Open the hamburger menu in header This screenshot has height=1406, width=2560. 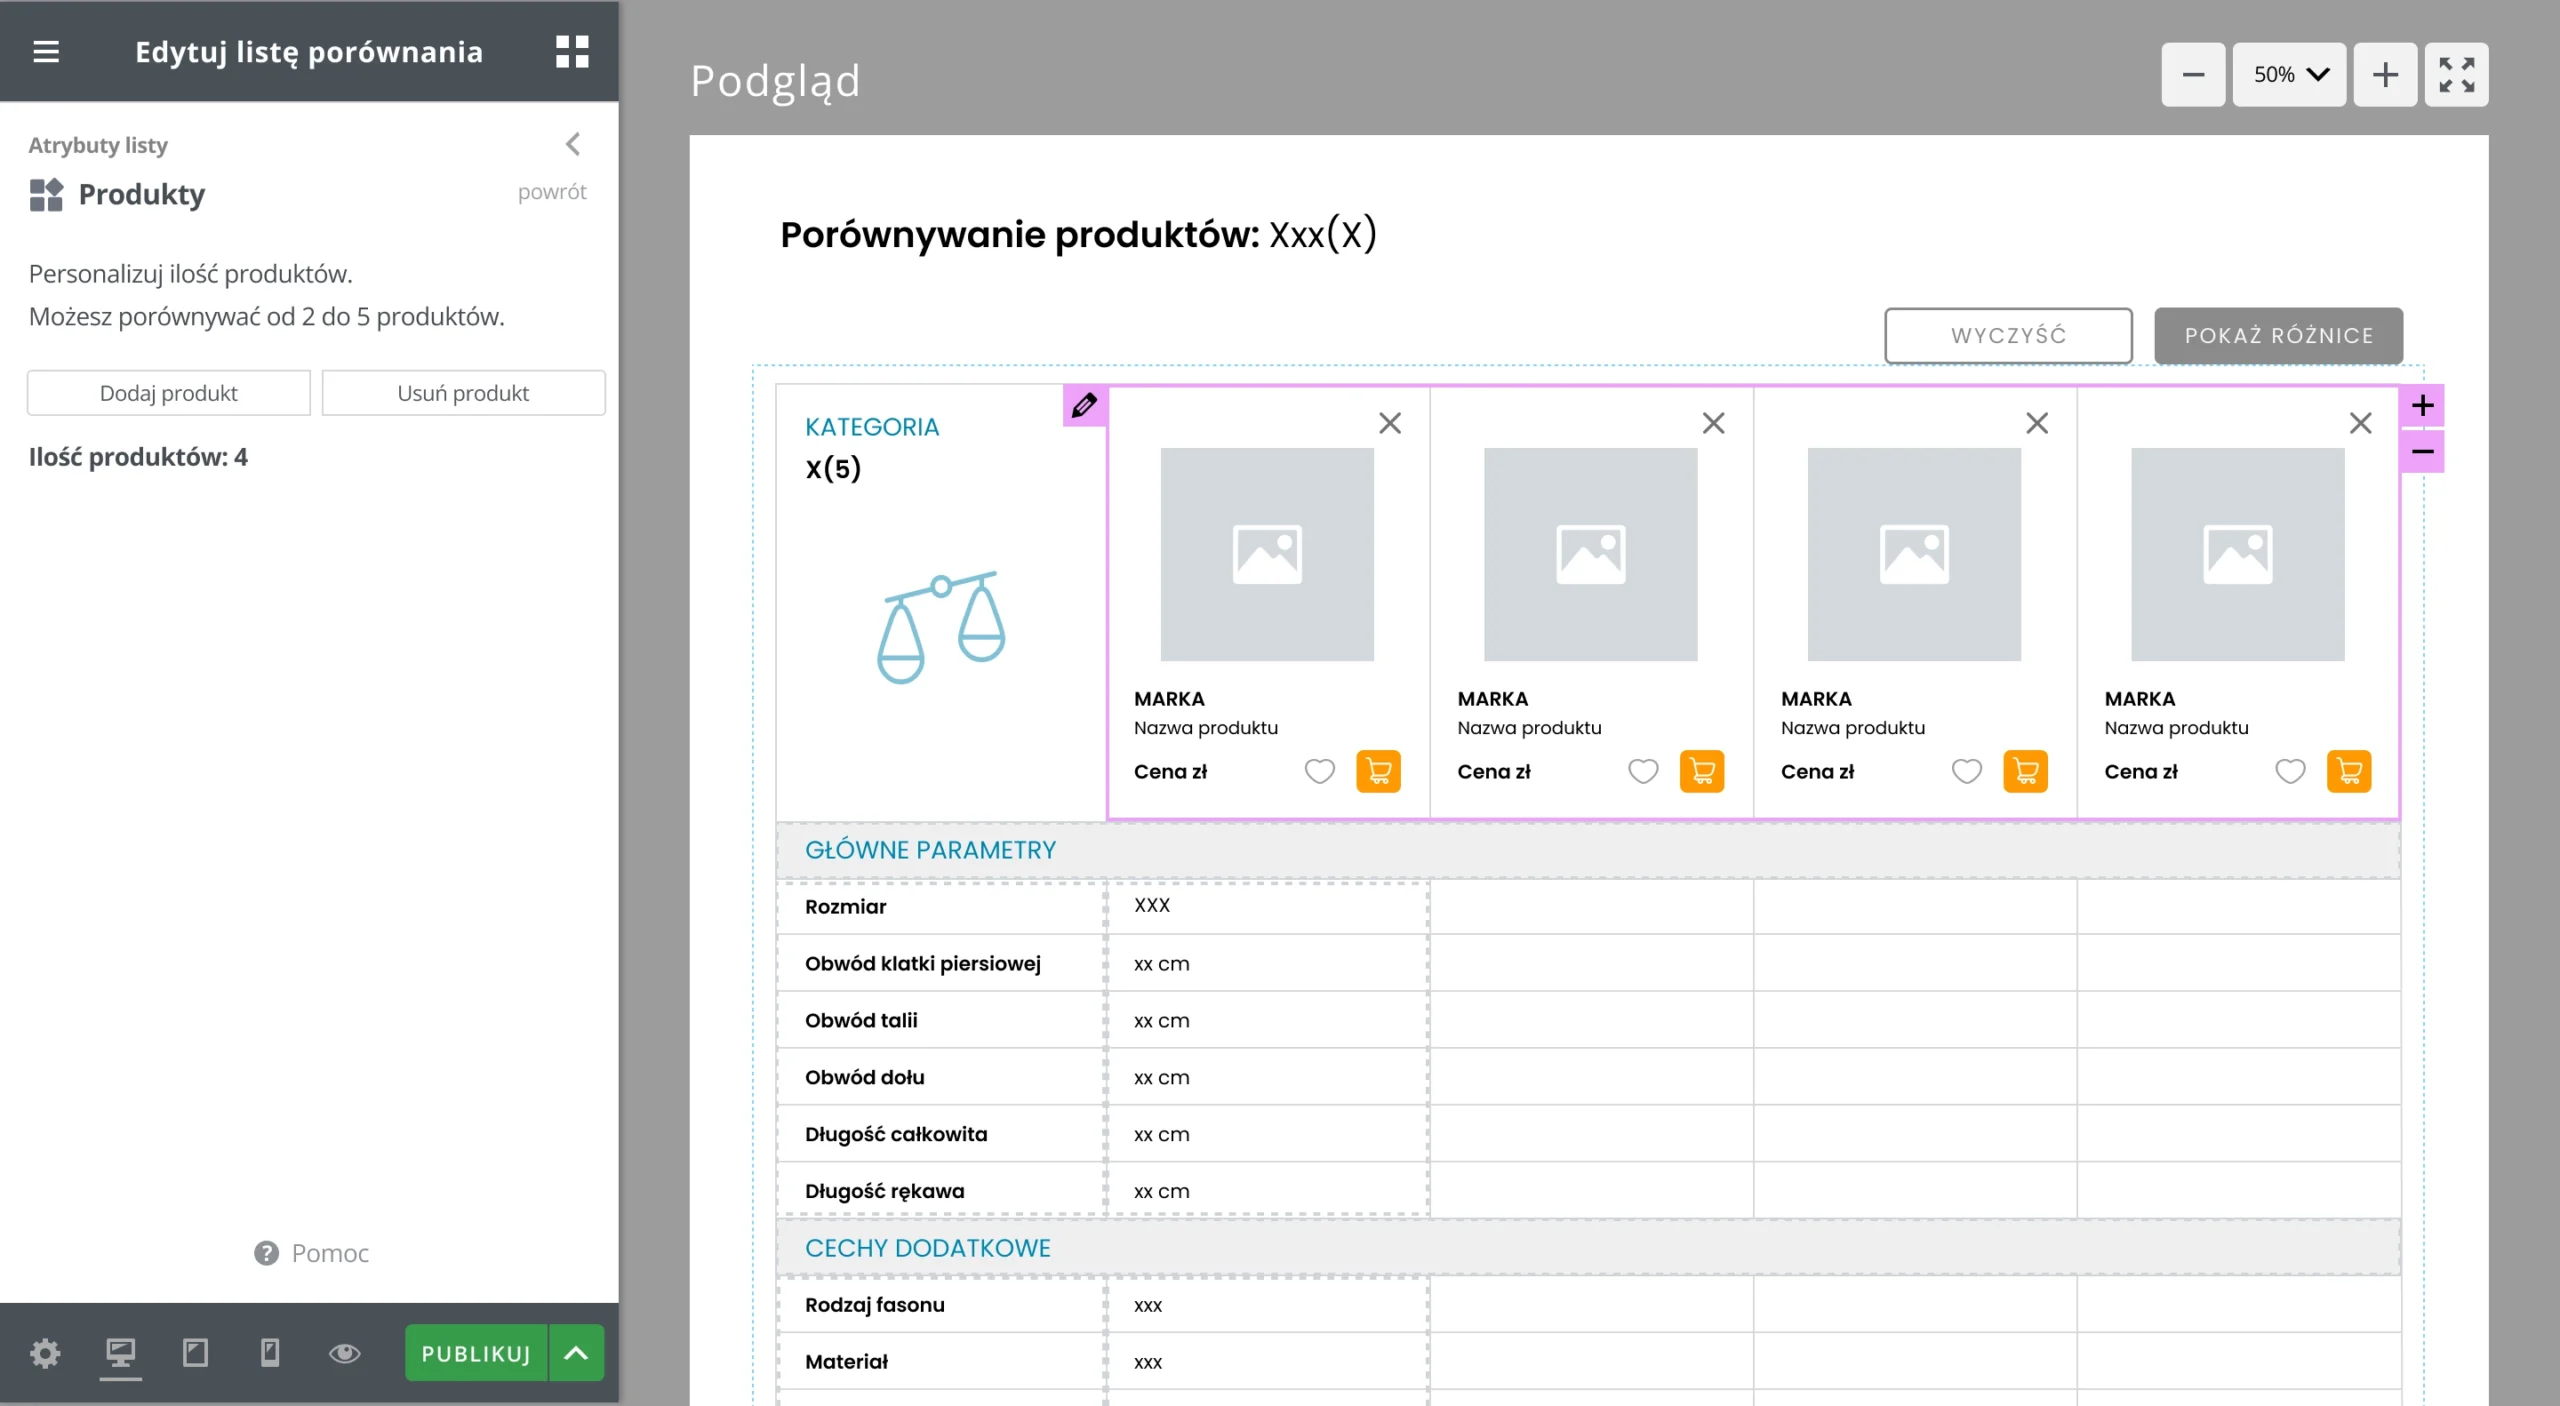click(46, 51)
